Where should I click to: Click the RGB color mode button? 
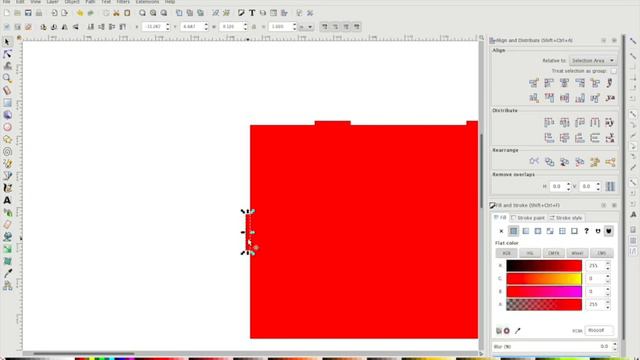[x=506, y=253]
